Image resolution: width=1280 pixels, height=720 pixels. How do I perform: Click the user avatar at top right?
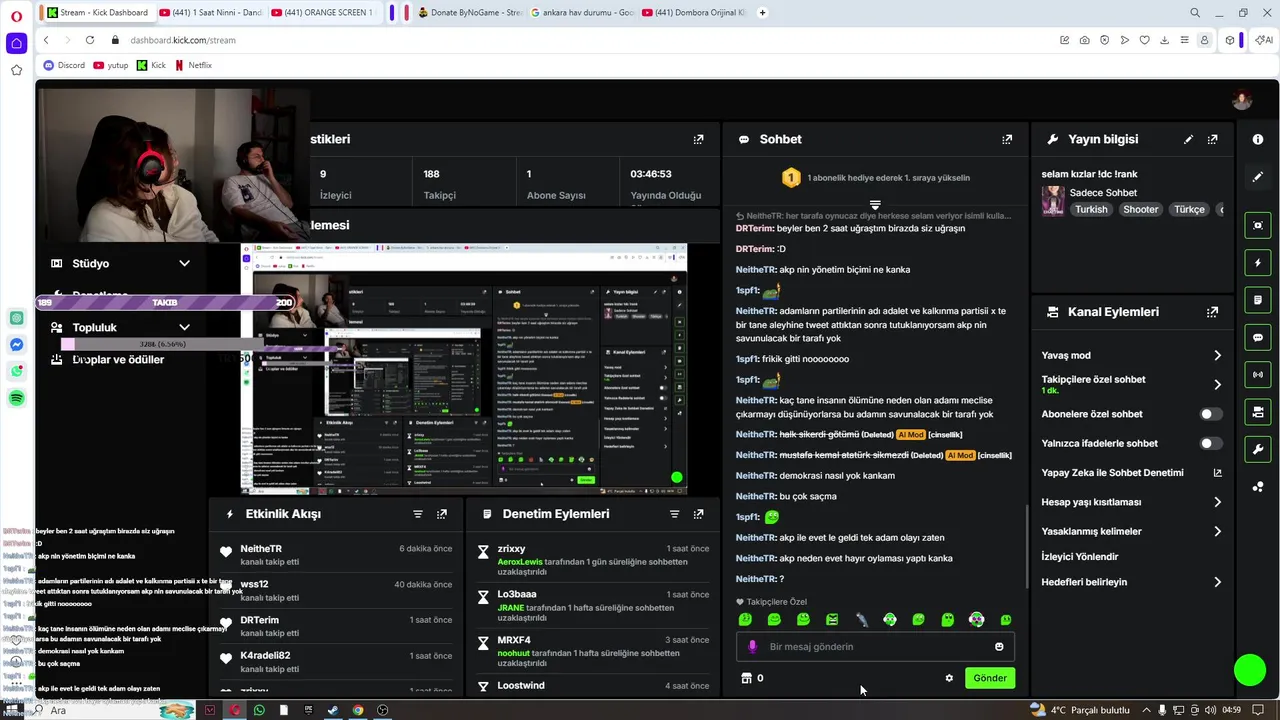(x=1242, y=100)
